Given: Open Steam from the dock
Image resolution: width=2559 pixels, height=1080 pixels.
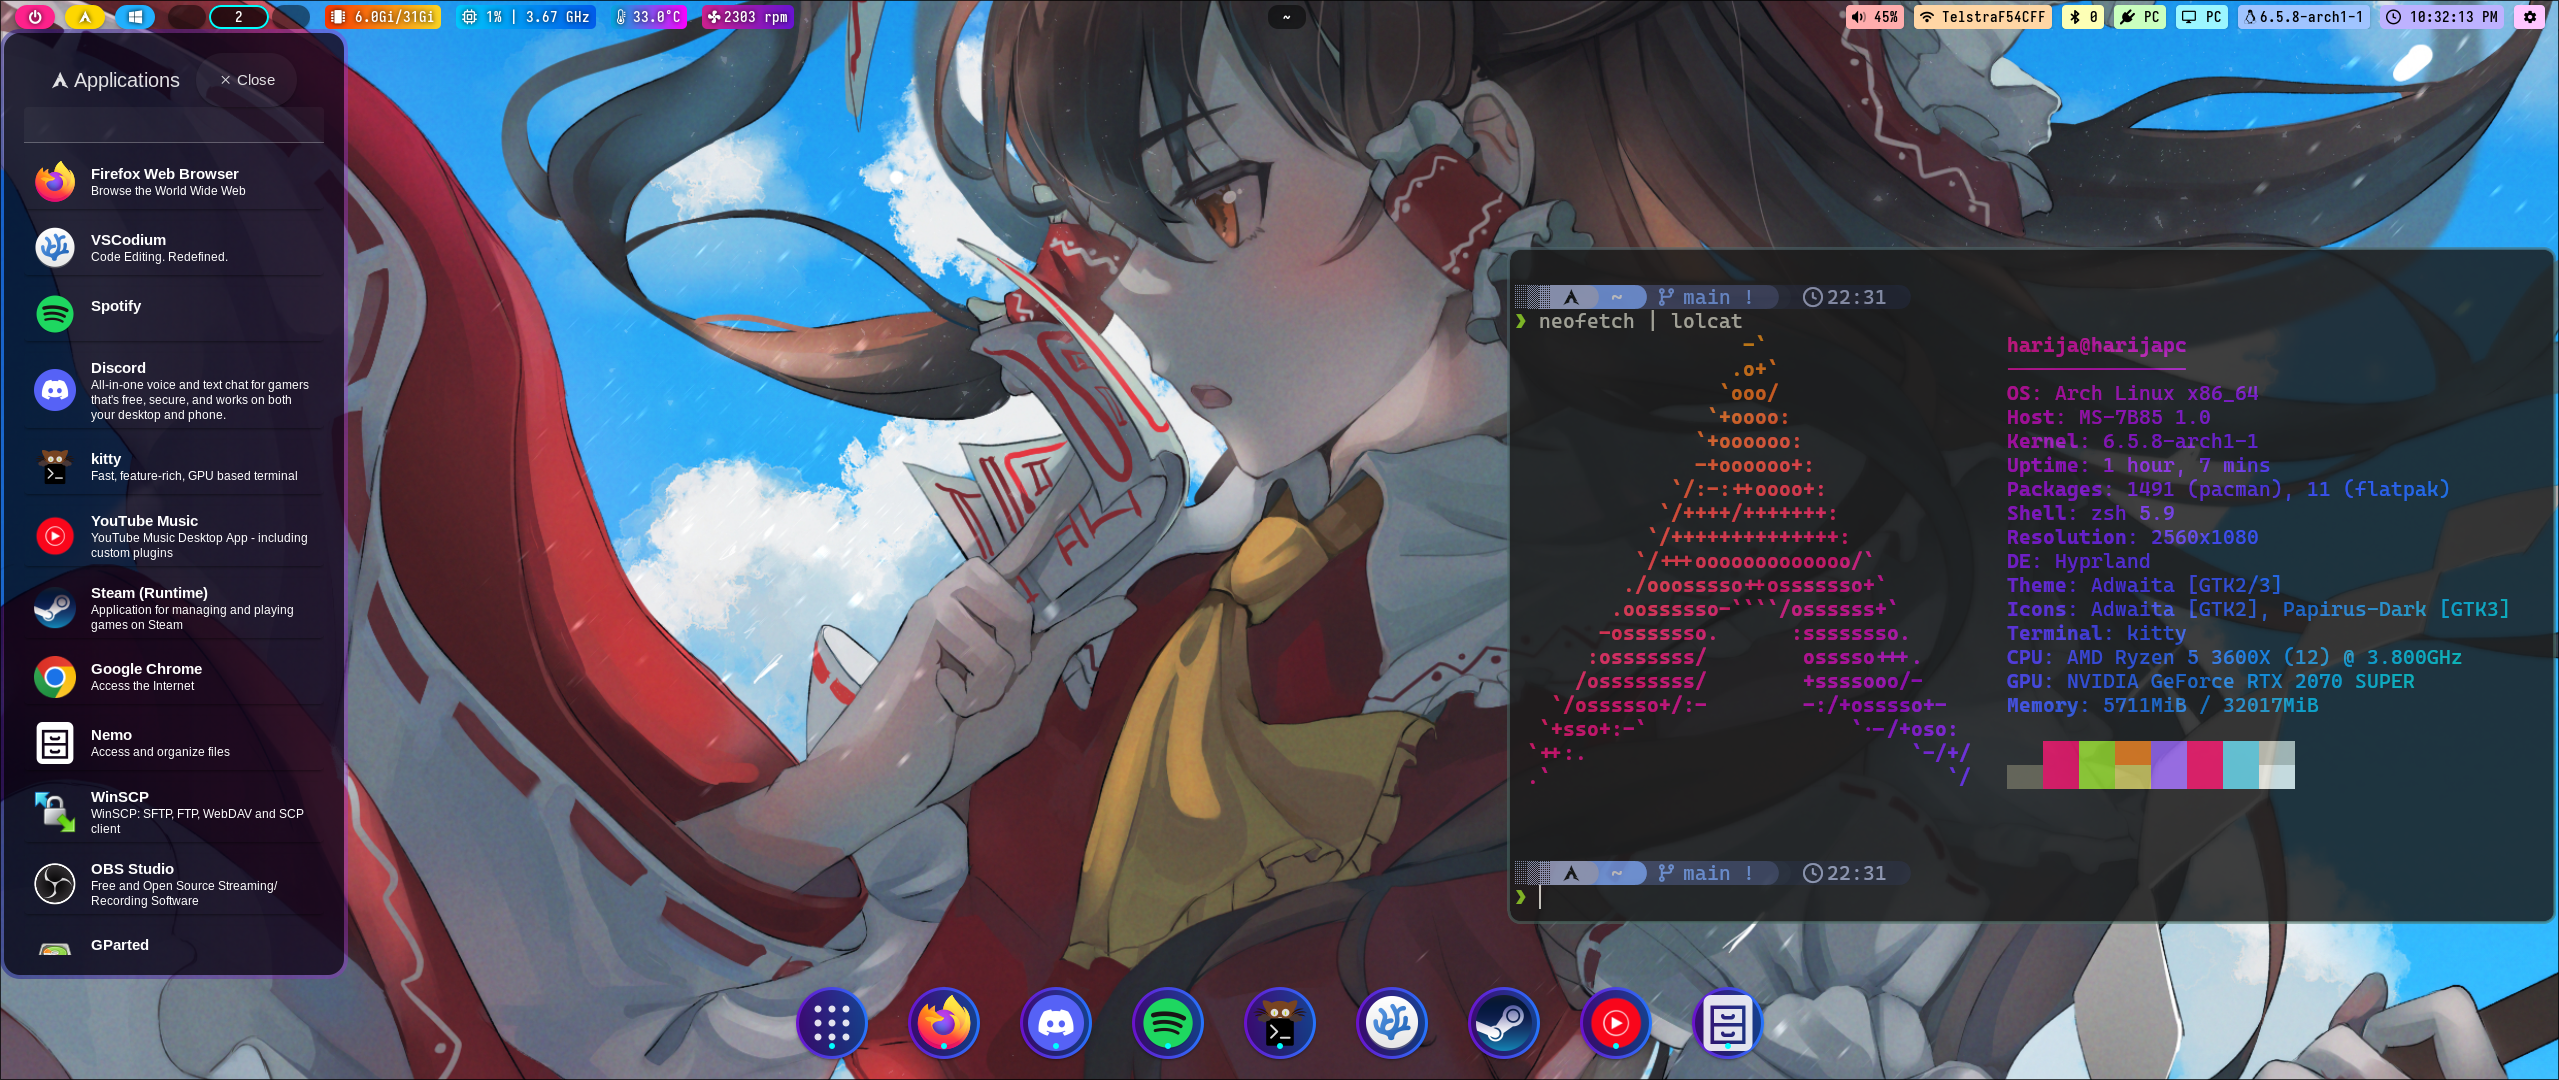Looking at the screenshot, I should click(x=1503, y=1022).
